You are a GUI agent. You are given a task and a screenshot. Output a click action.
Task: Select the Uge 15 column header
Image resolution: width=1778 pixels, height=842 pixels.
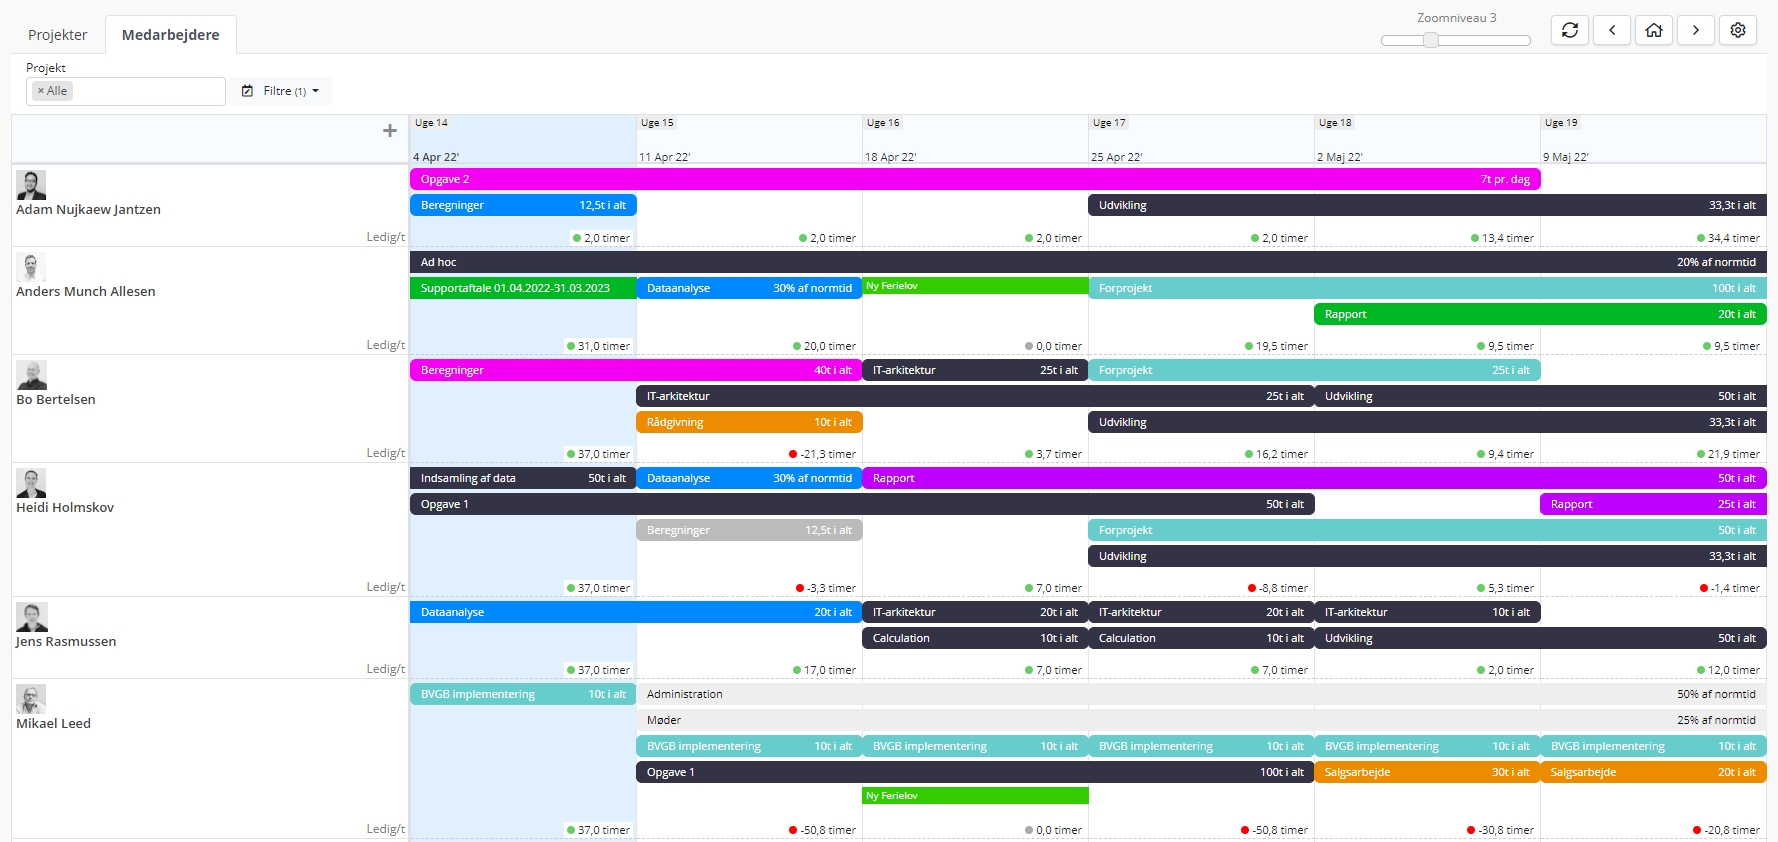click(x=749, y=139)
